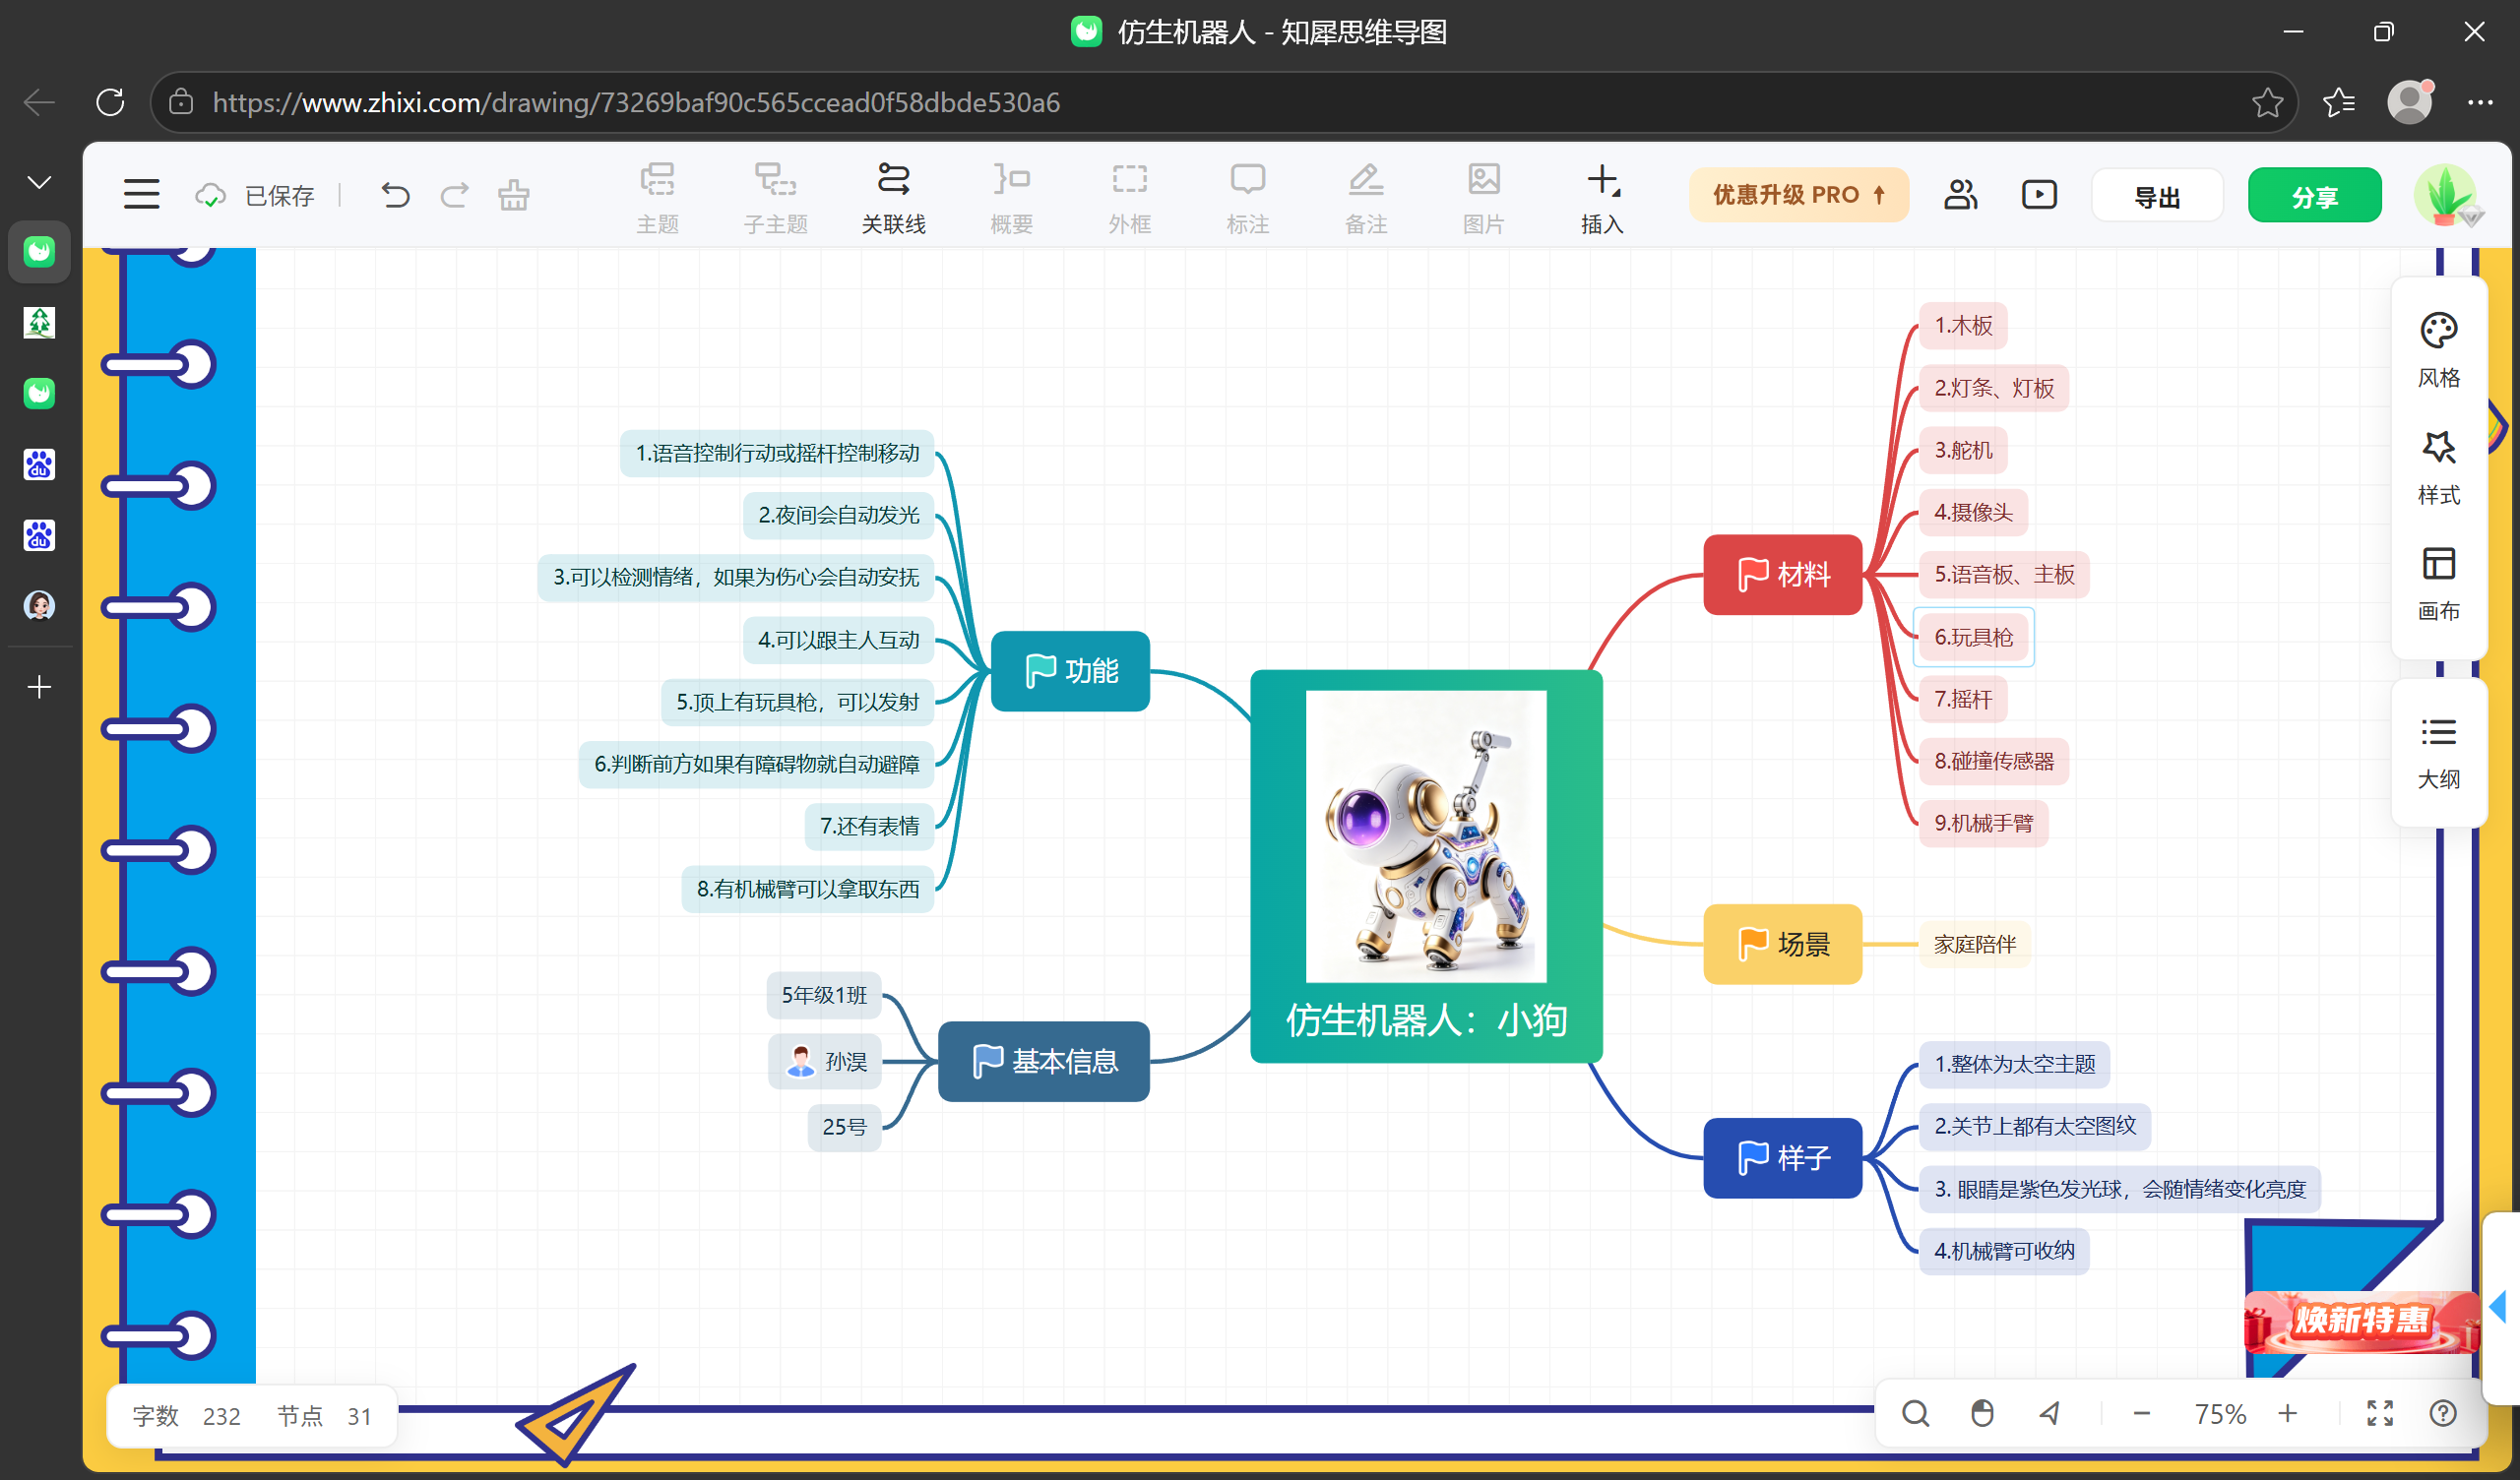Redo the last action
2520x1480 pixels.
click(x=455, y=195)
